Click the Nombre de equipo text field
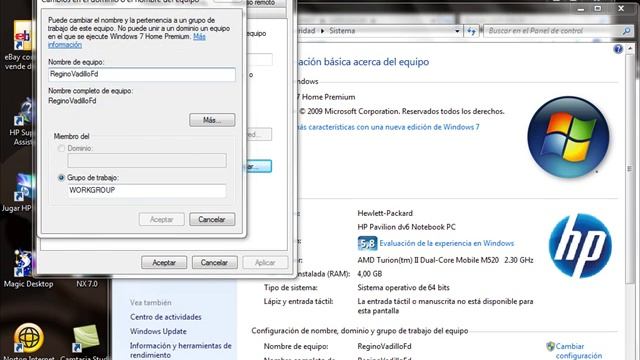The height and width of the screenshot is (360, 640). click(142, 74)
